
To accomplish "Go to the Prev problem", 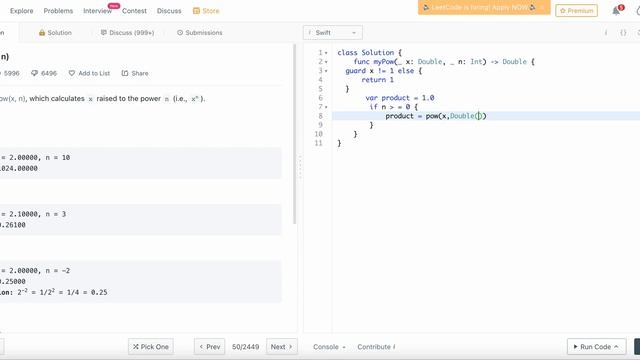I will click(x=209, y=347).
